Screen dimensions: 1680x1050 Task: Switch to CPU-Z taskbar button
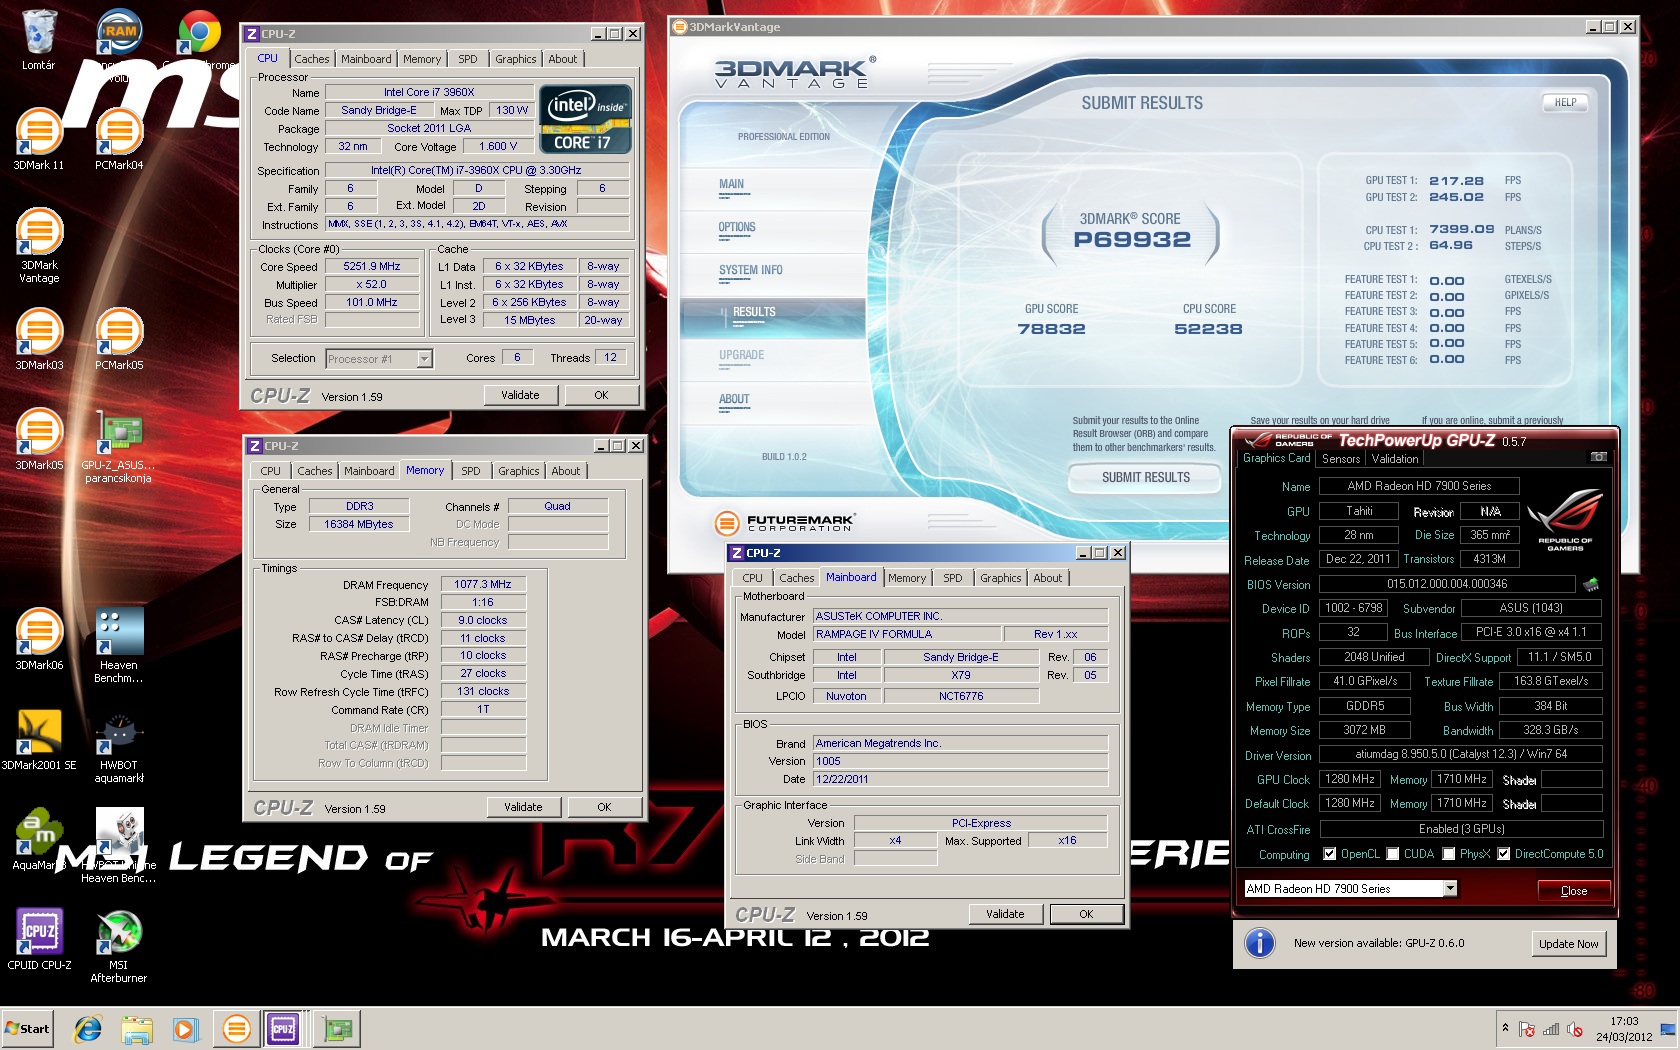pos(283,1029)
